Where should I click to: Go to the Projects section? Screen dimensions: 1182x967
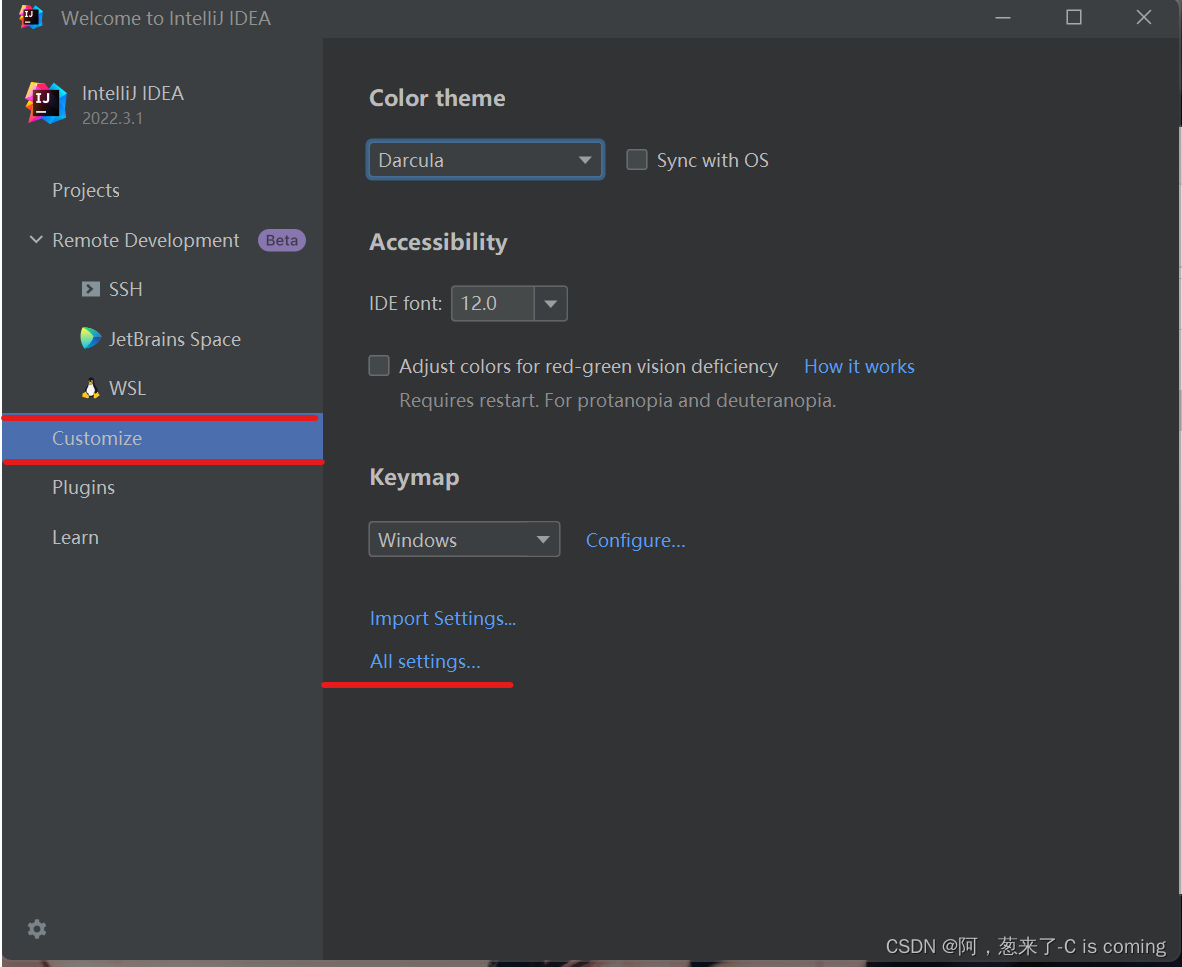(x=86, y=190)
